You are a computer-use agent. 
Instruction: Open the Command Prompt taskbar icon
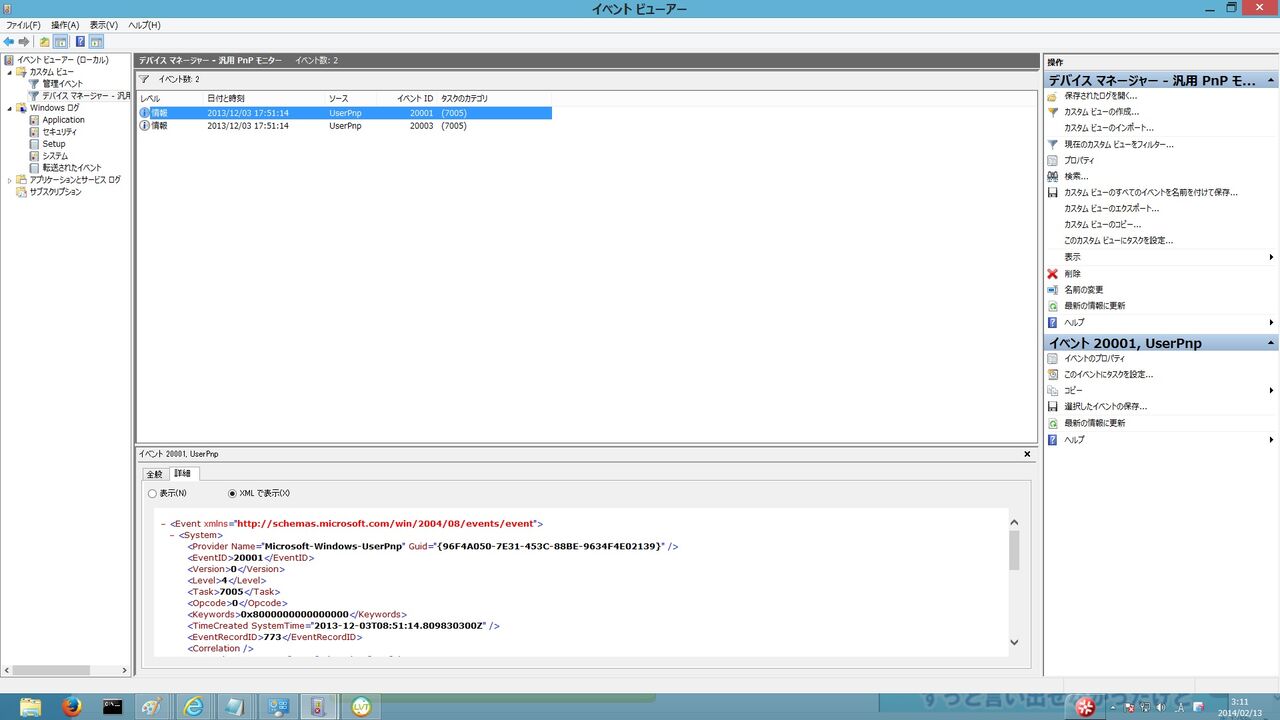click(113, 706)
